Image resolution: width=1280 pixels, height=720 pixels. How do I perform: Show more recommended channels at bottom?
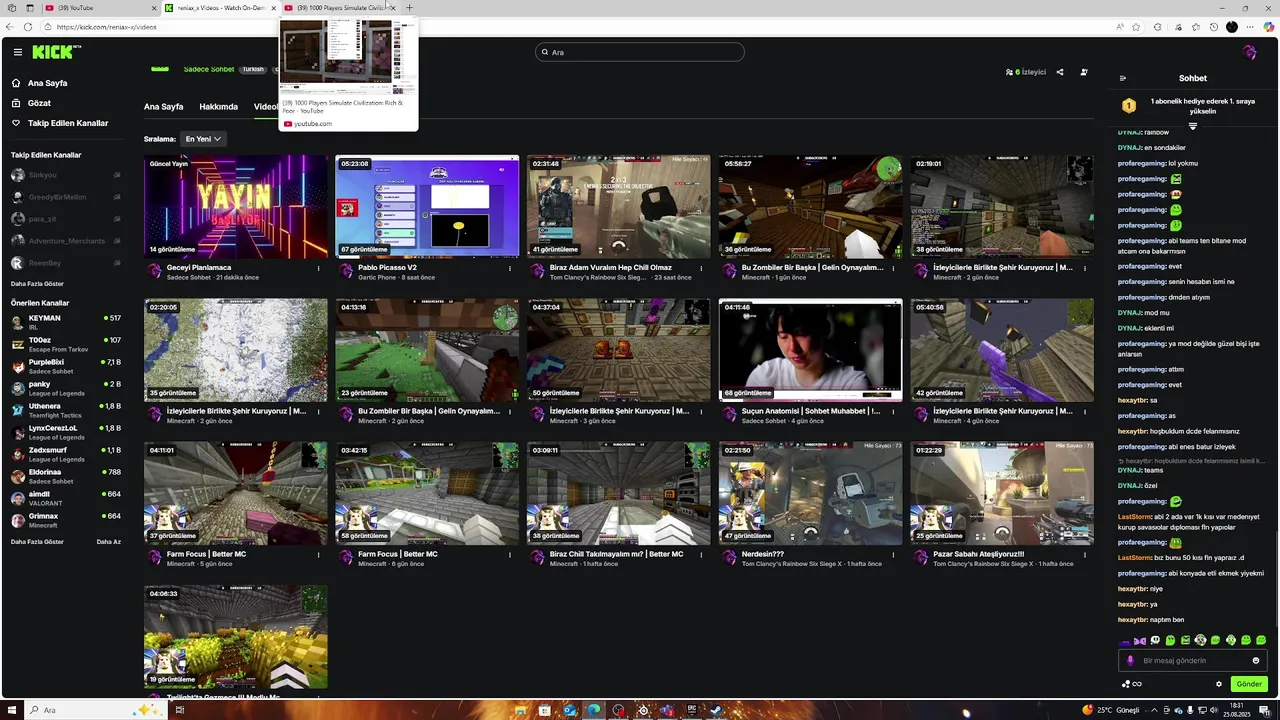[x=37, y=542]
